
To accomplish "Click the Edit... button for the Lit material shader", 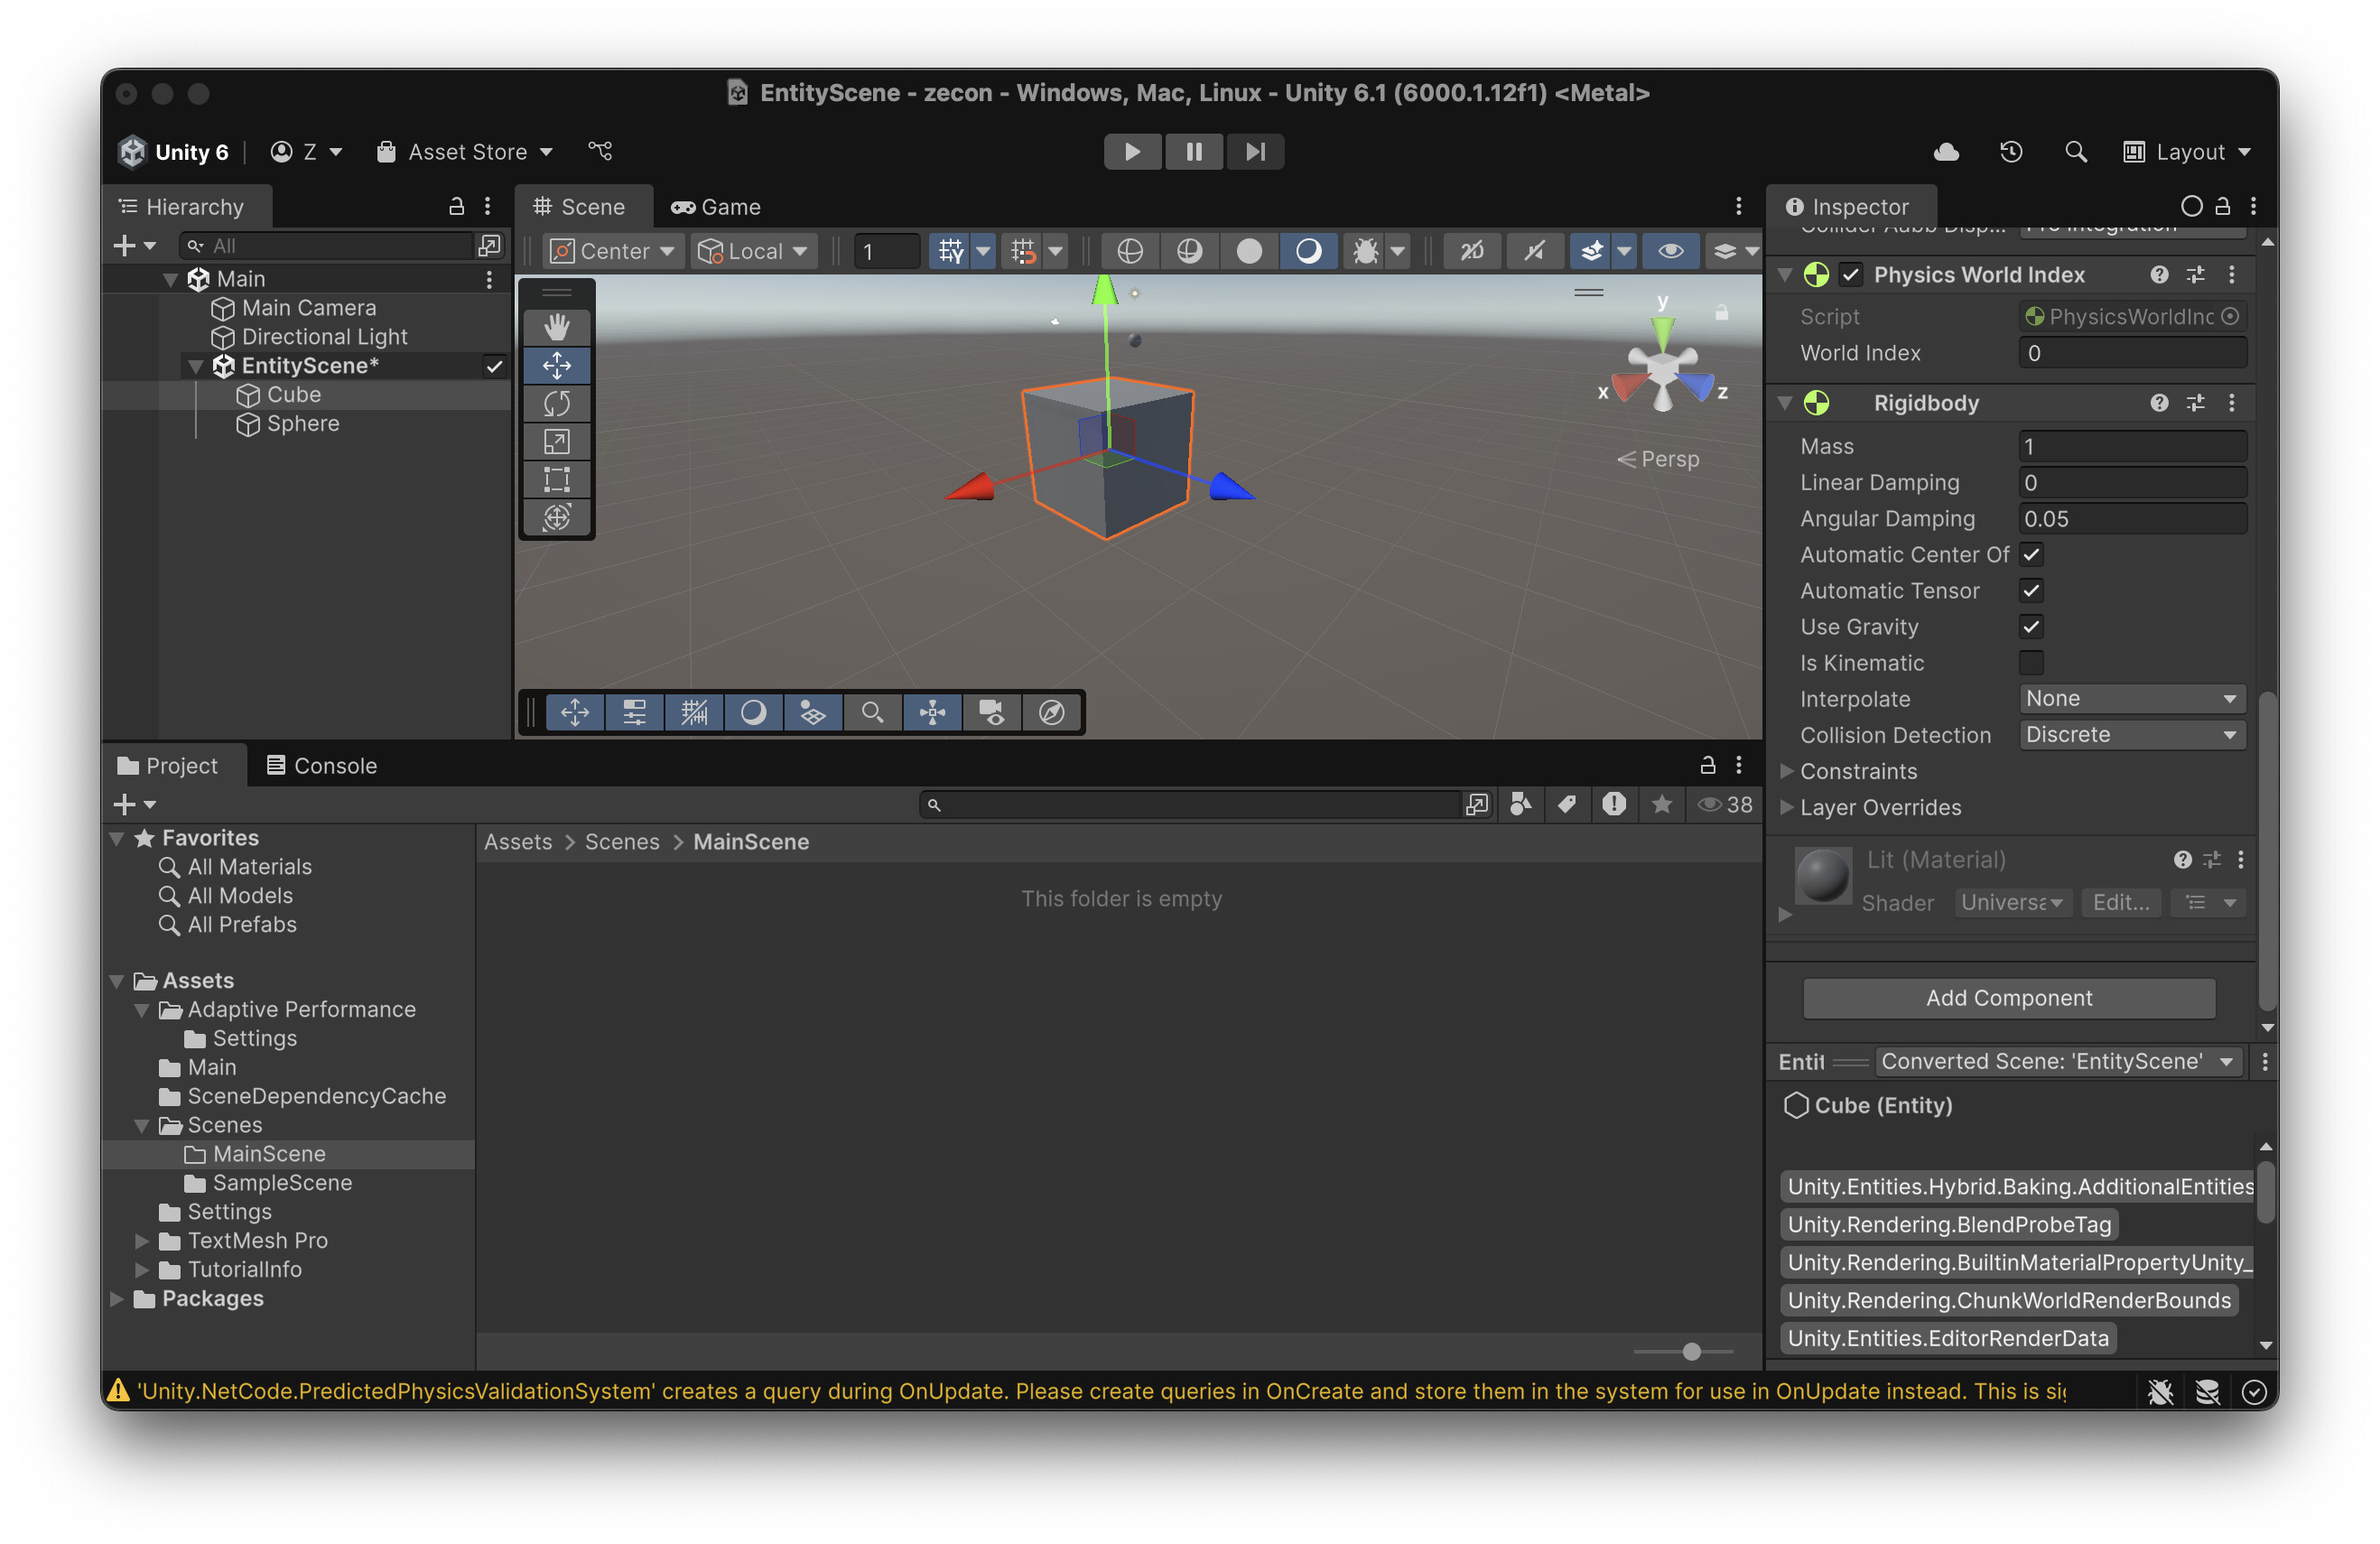I will 2121,903.
